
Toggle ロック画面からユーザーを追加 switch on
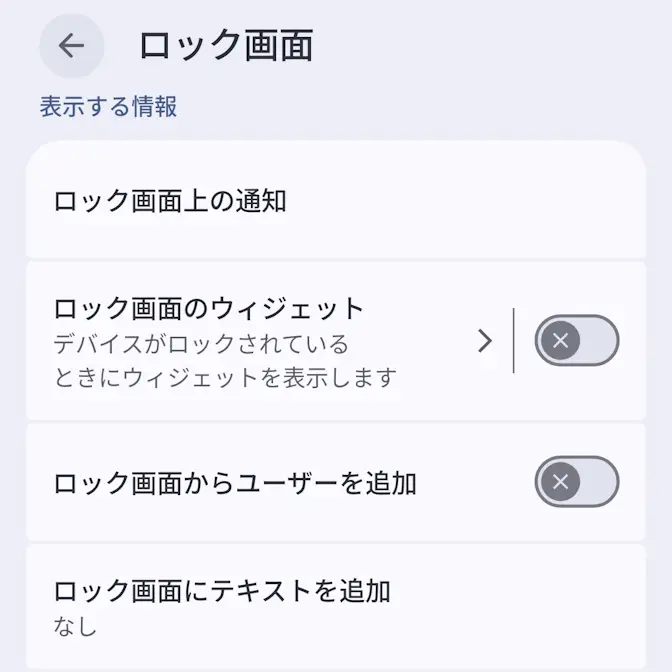pos(577,483)
